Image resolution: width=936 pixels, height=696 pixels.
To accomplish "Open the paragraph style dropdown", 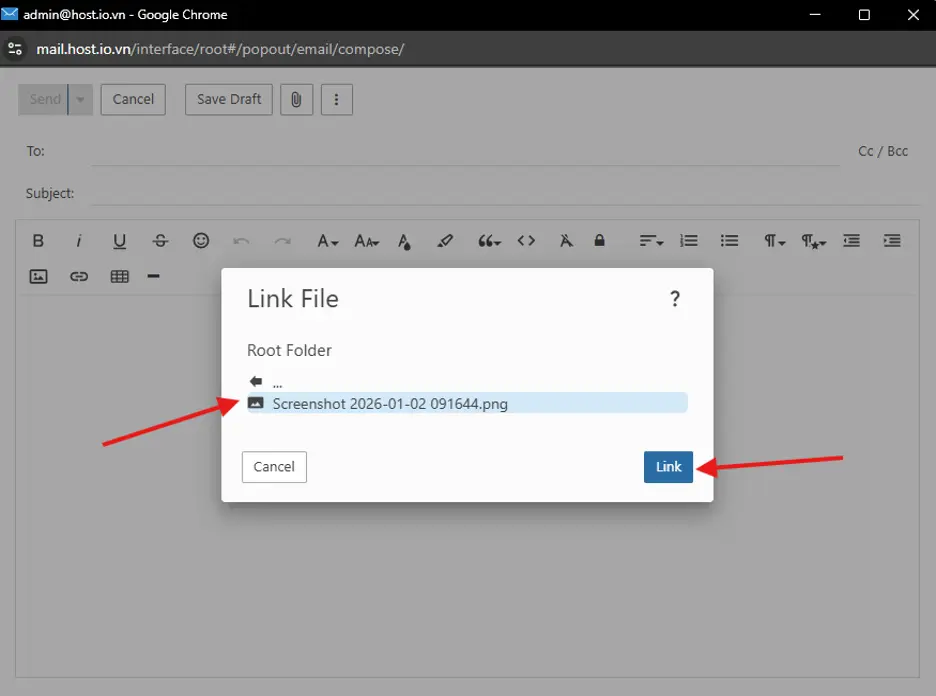I will coord(813,241).
